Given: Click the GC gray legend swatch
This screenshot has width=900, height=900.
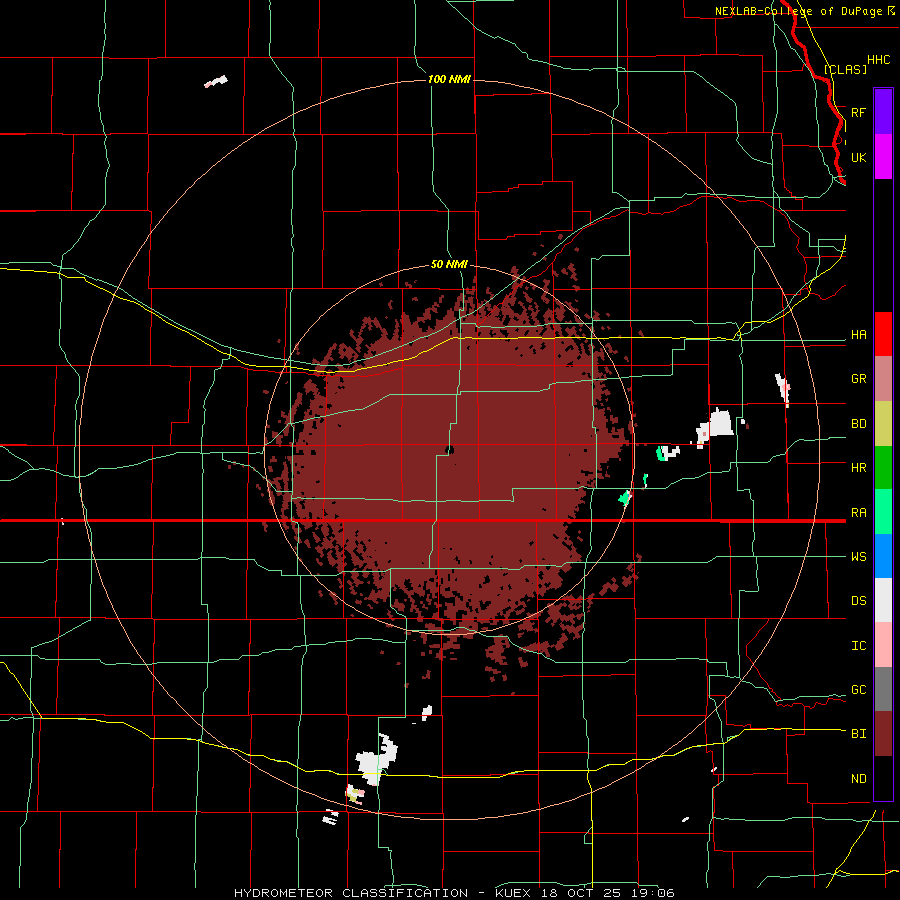Looking at the screenshot, I should (883, 689).
